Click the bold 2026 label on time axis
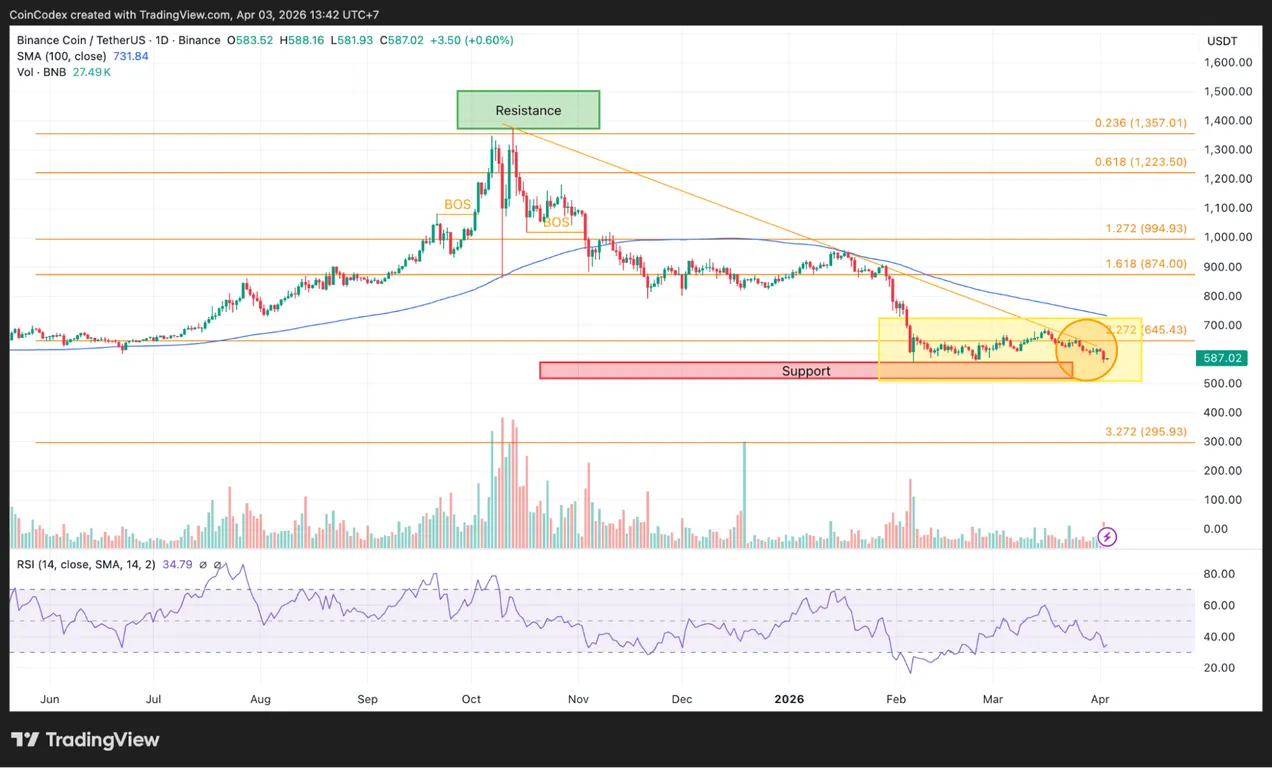 point(789,699)
